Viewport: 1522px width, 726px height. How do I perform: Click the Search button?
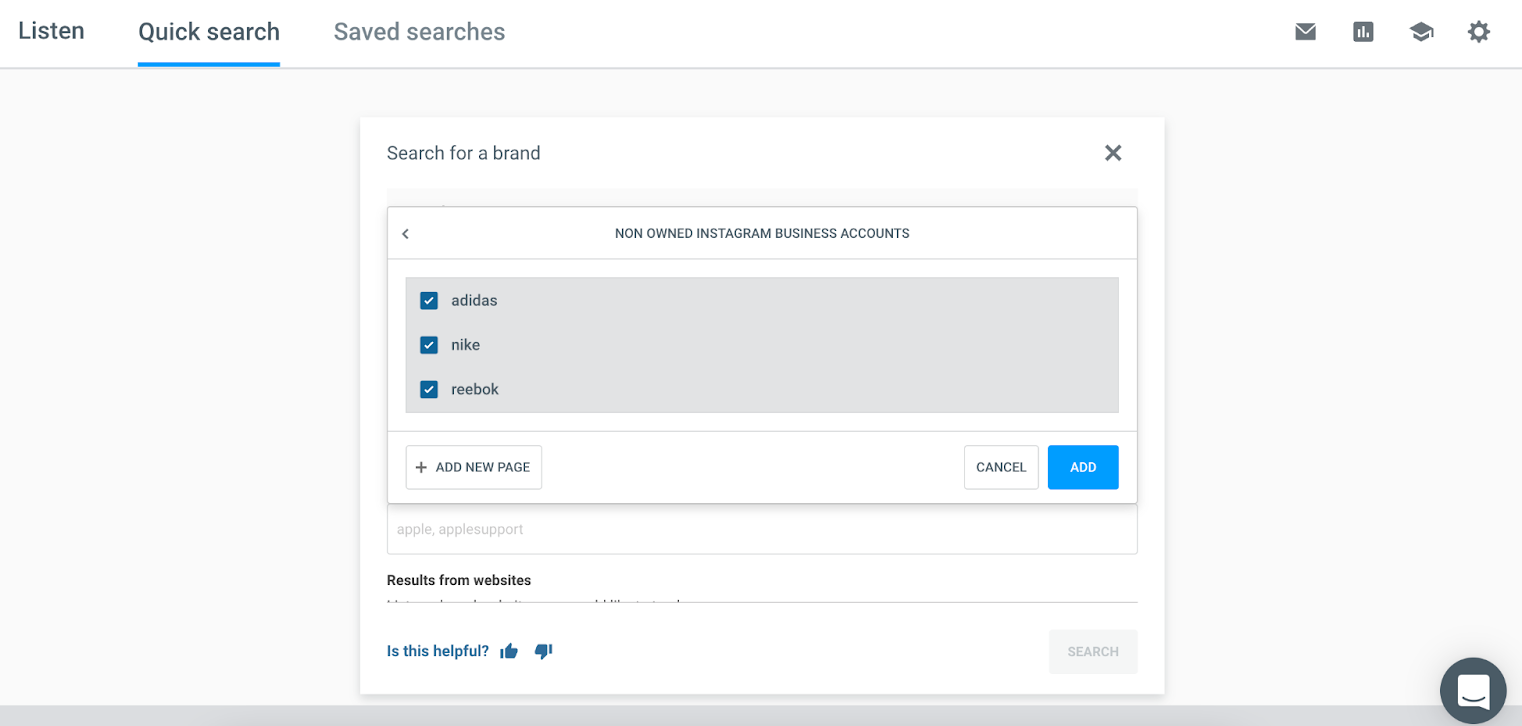point(1093,652)
